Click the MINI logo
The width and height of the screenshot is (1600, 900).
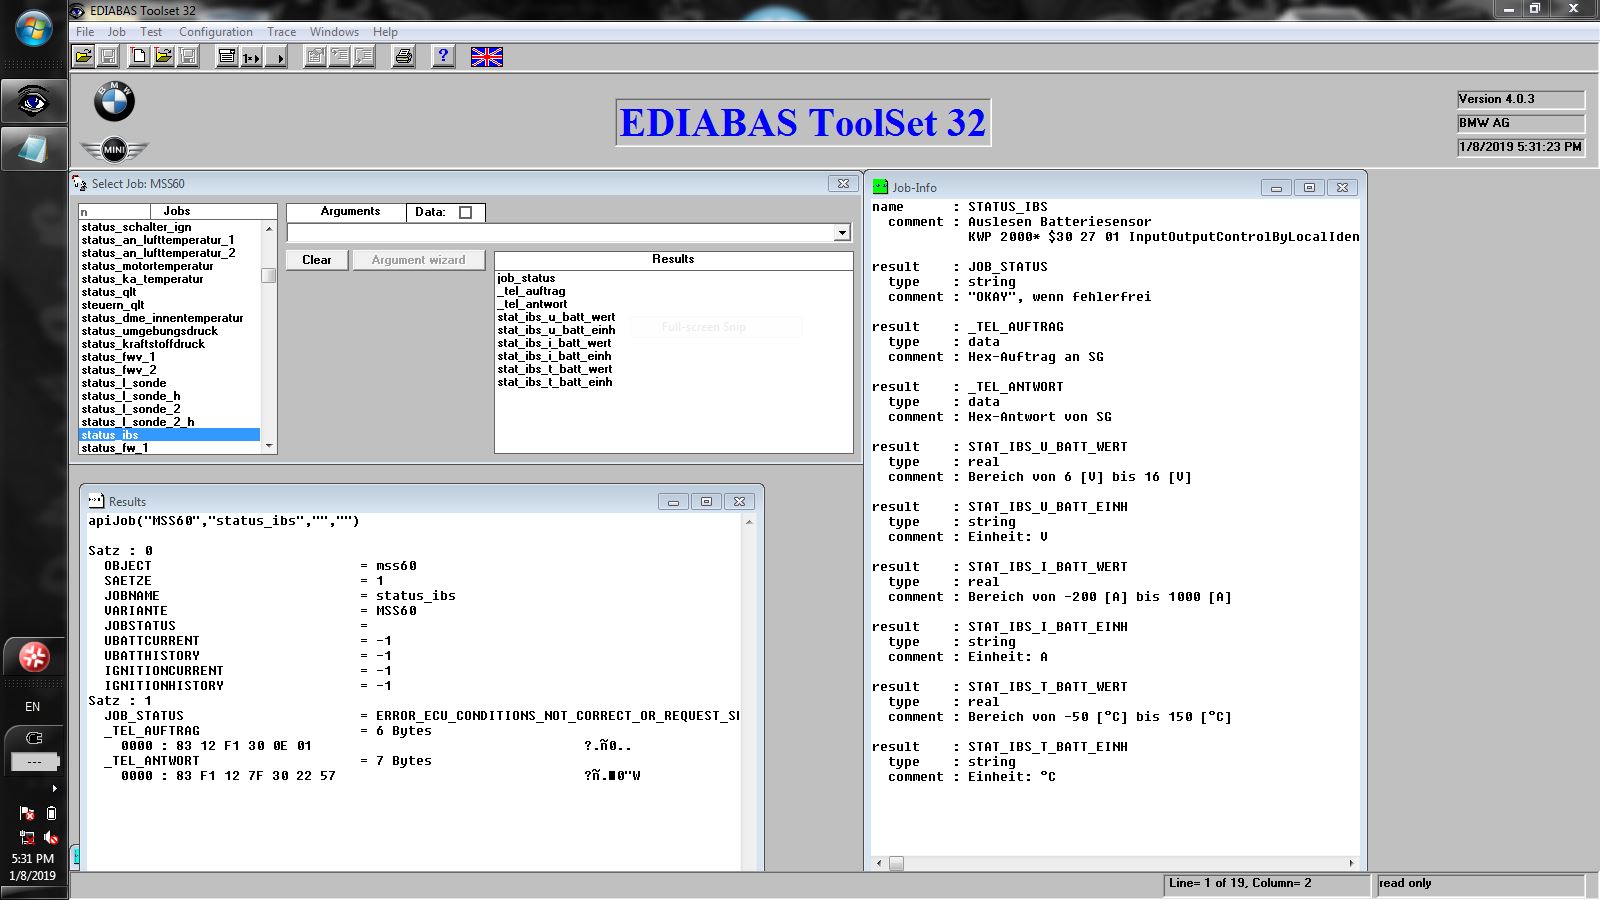point(114,149)
